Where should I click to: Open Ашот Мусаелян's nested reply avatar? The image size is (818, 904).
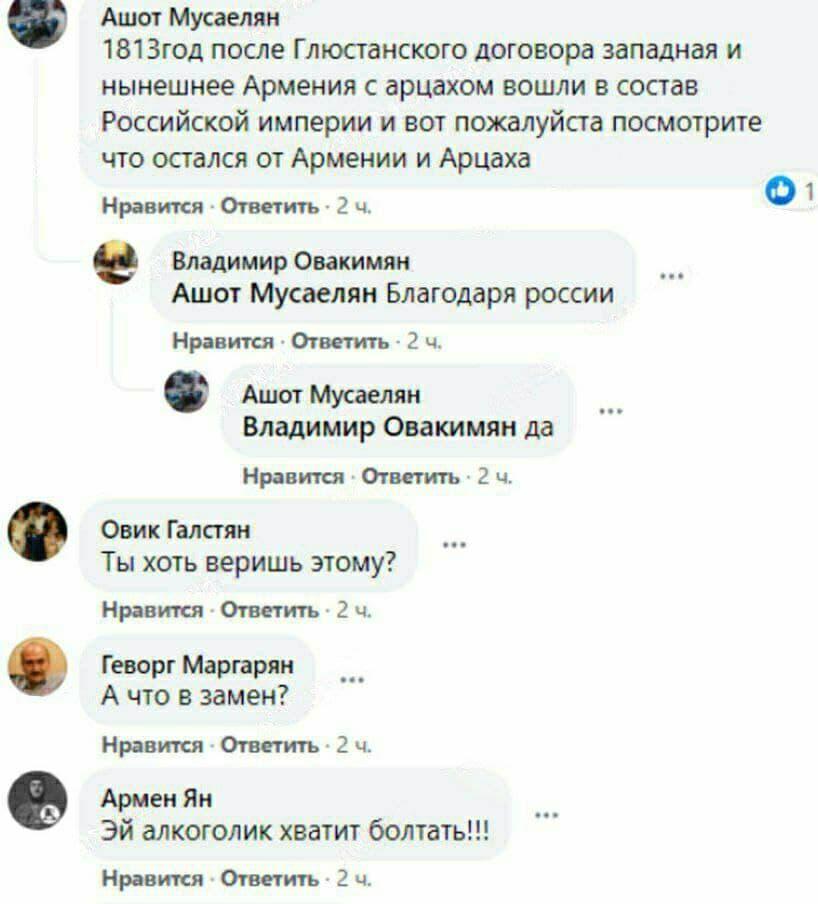click(187, 391)
